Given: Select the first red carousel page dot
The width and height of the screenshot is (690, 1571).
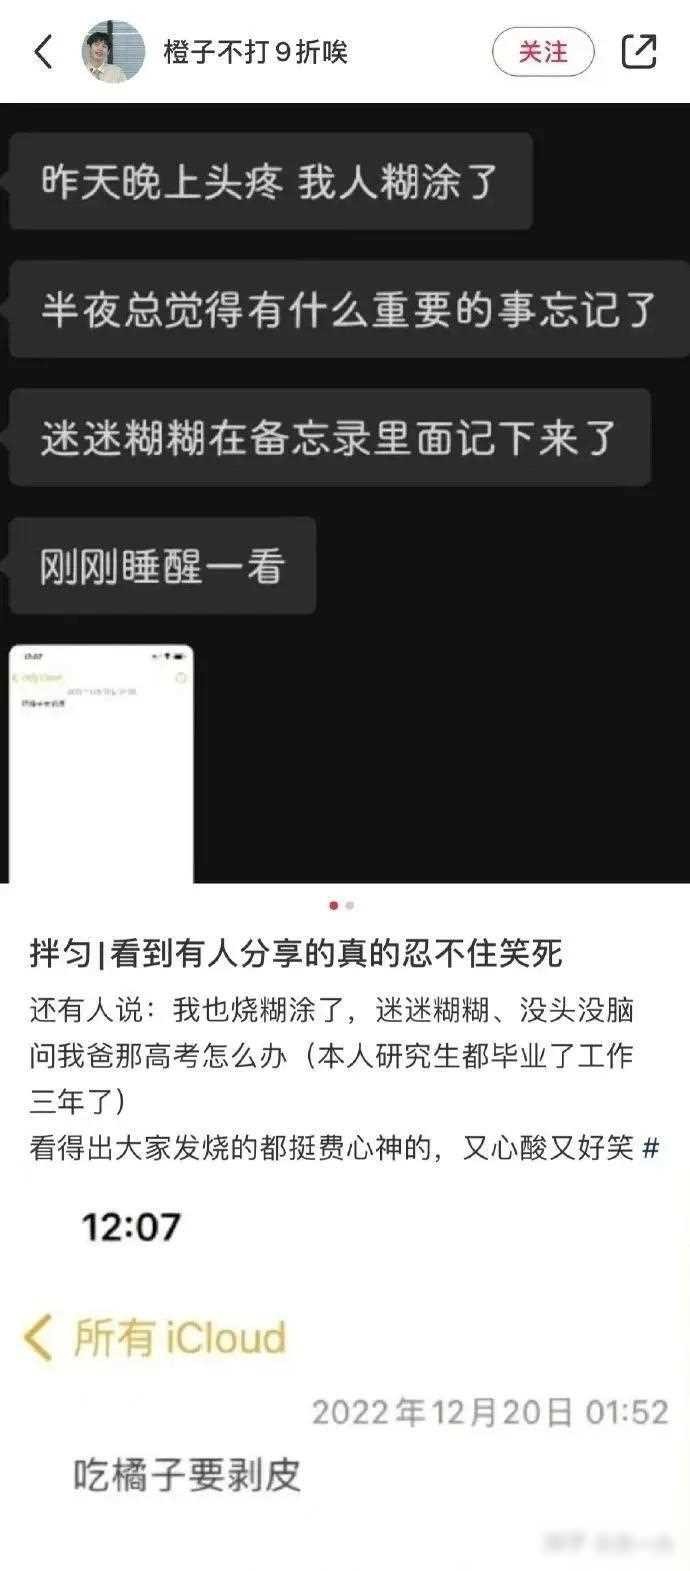Looking at the screenshot, I should [x=333, y=906].
